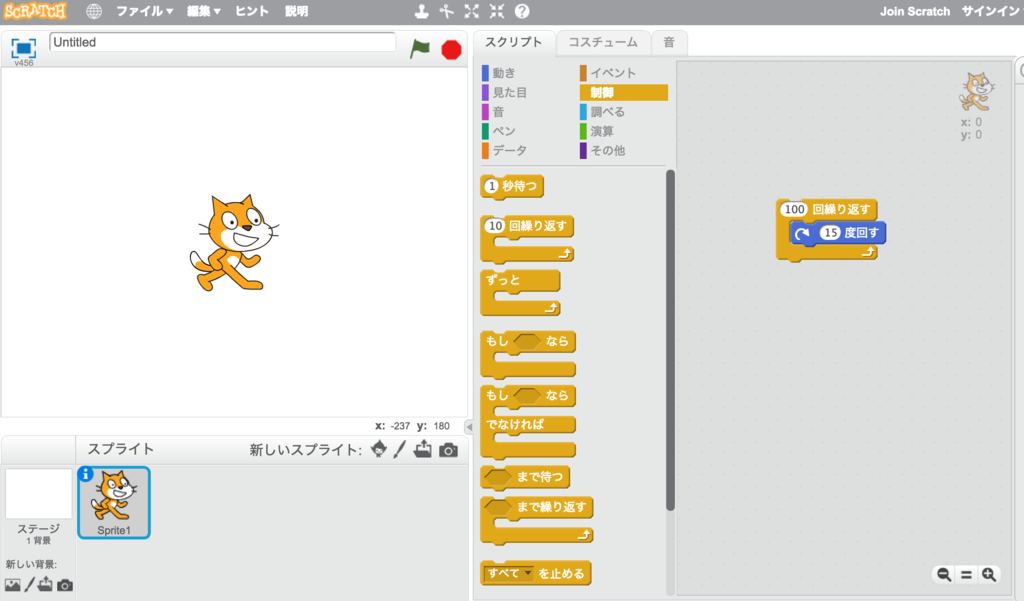This screenshot has height=601, width=1024.
Task: Open the language globe menu
Action: pos(94,11)
